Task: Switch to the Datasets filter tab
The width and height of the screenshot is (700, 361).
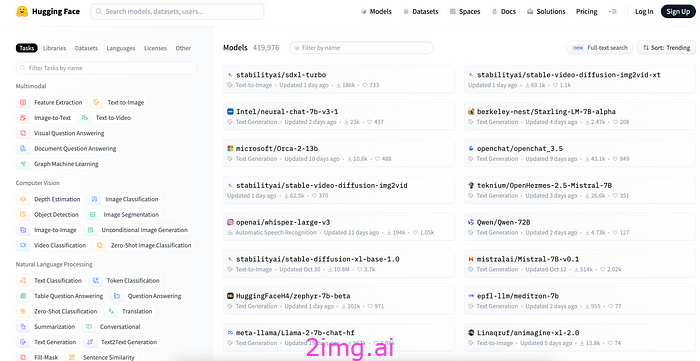Action: coord(86,48)
